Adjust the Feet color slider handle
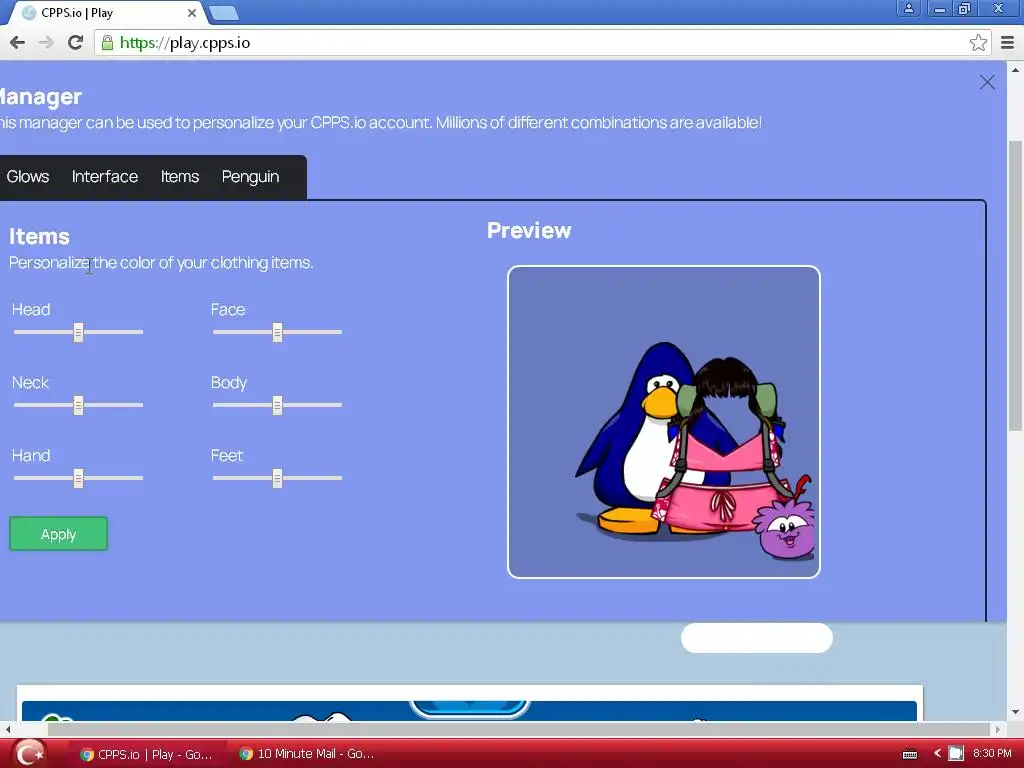Viewport: 1024px width, 768px height. [278, 479]
